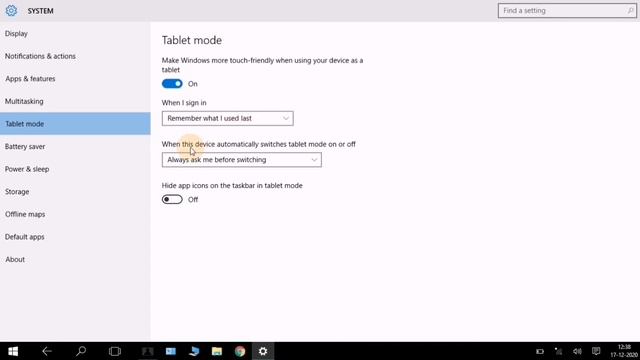Click the battery icon in system tray

pos(540,351)
